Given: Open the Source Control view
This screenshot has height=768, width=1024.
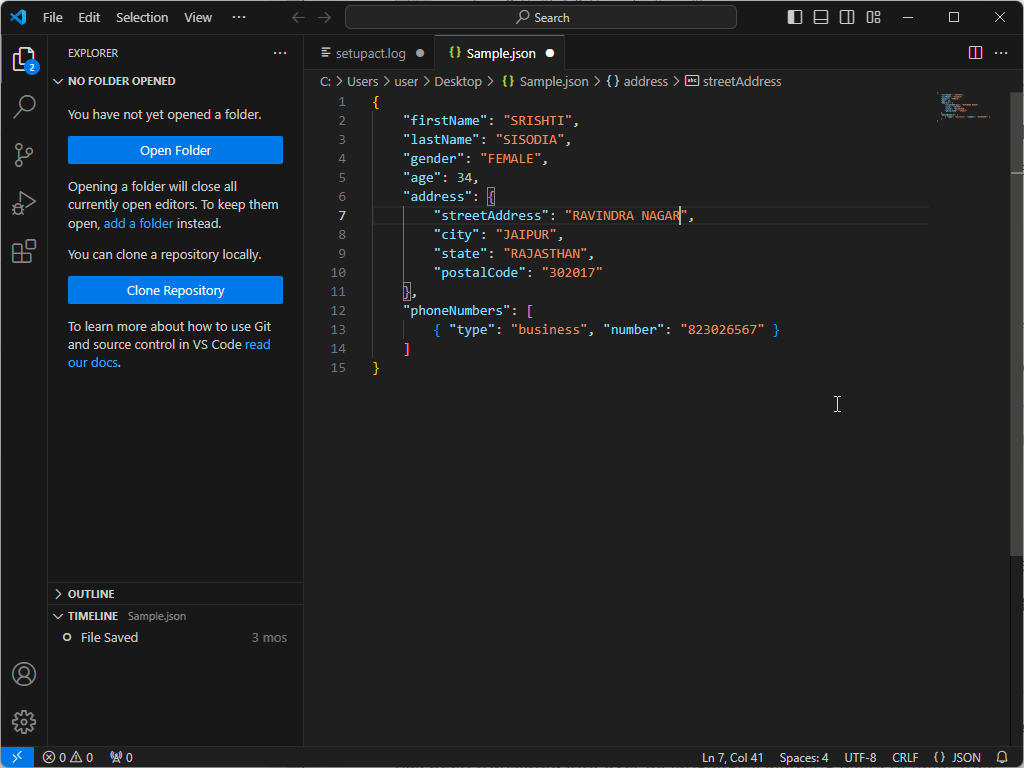Looking at the screenshot, I should click(x=24, y=155).
